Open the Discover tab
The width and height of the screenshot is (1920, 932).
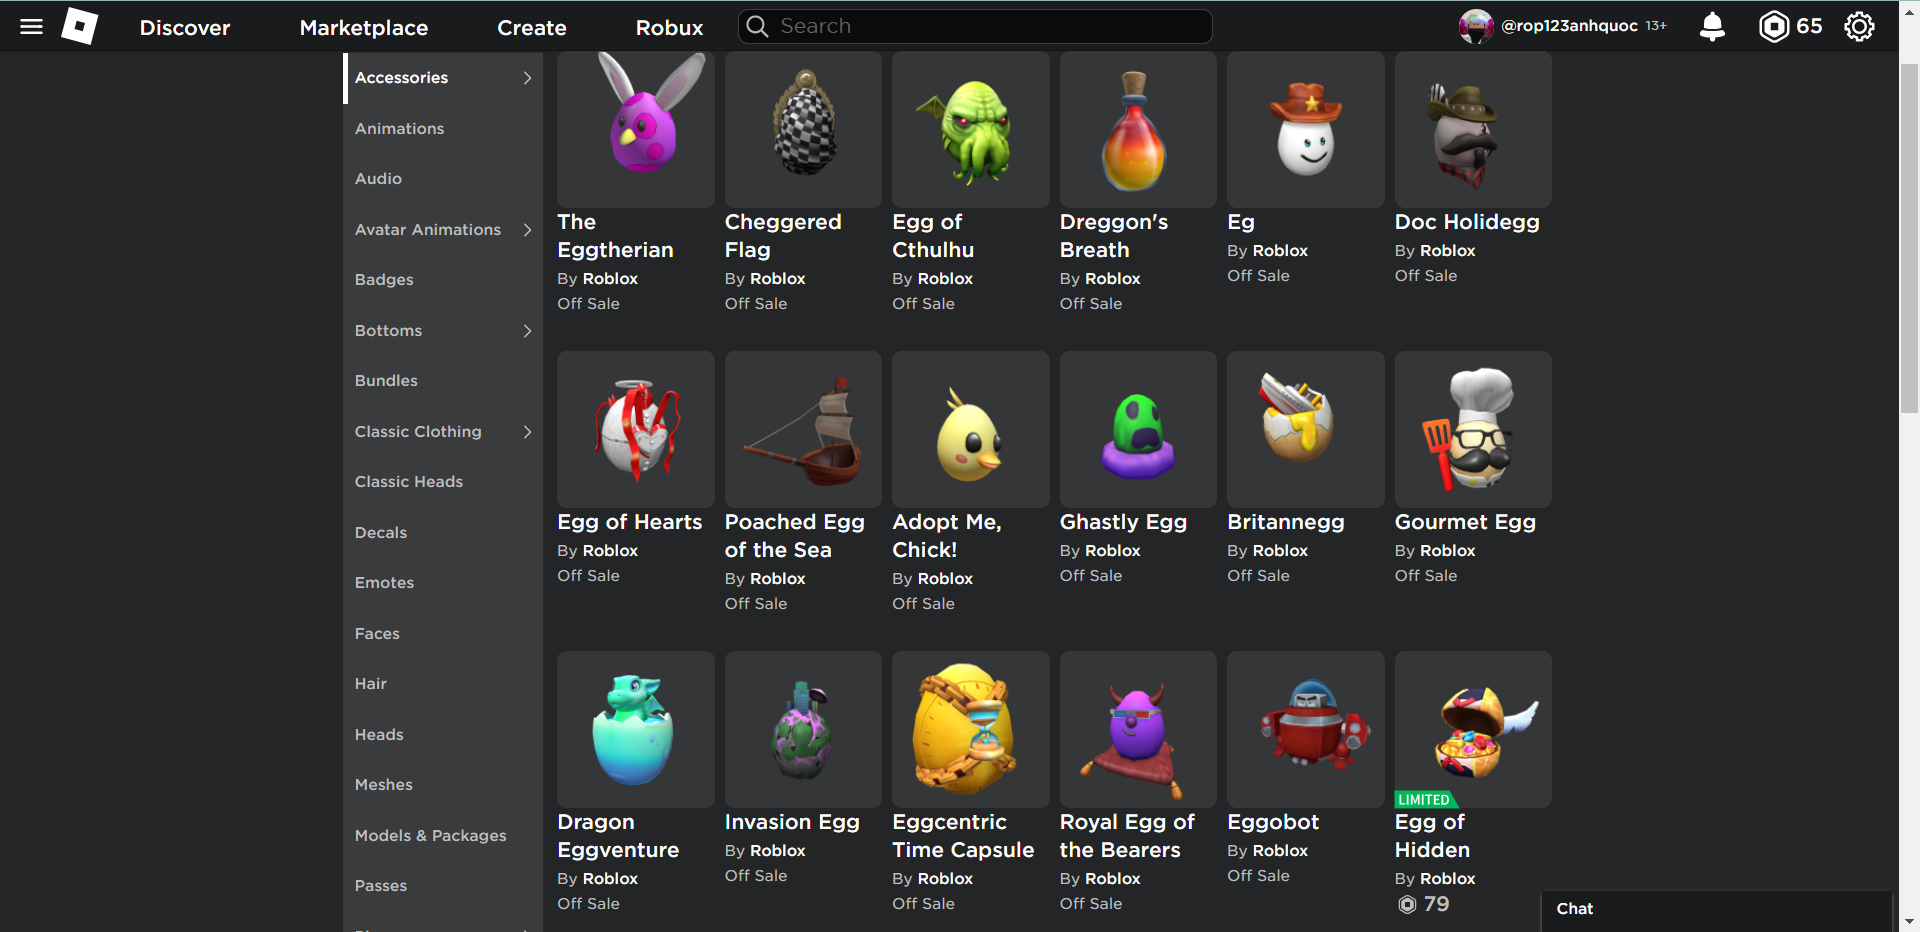click(185, 28)
